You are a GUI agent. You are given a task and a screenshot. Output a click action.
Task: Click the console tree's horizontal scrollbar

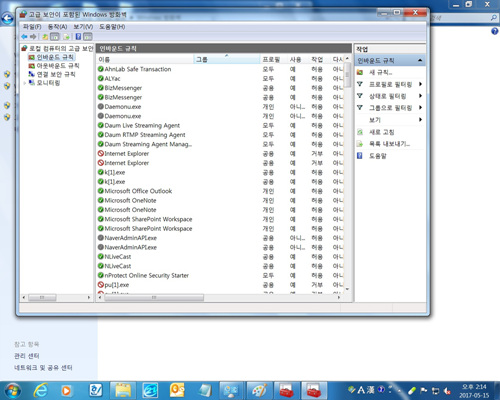[x=42, y=297]
